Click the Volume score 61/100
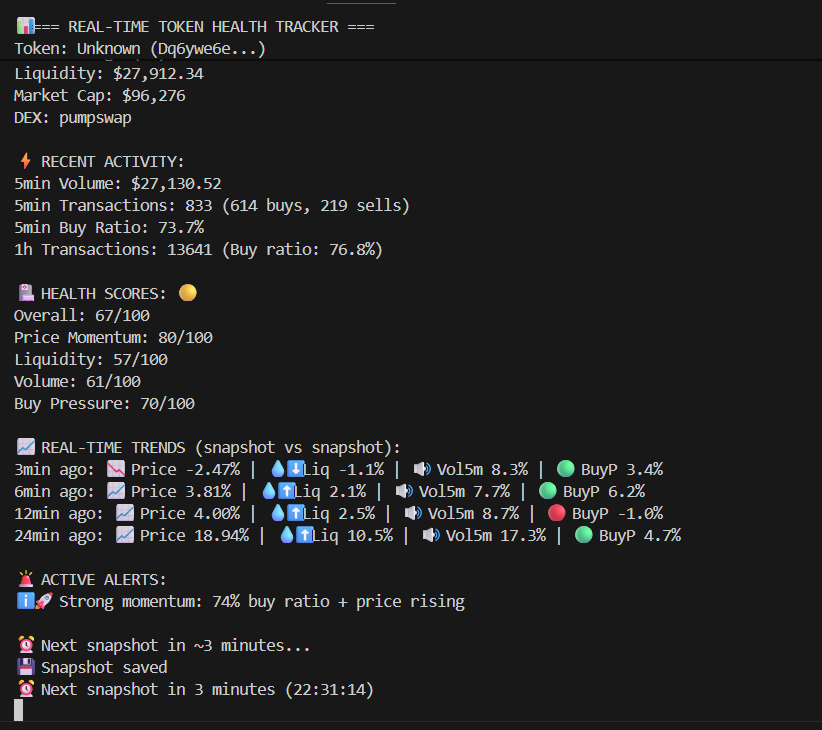The width and height of the screenshot is (822, 730). click(x=113, y=382)
